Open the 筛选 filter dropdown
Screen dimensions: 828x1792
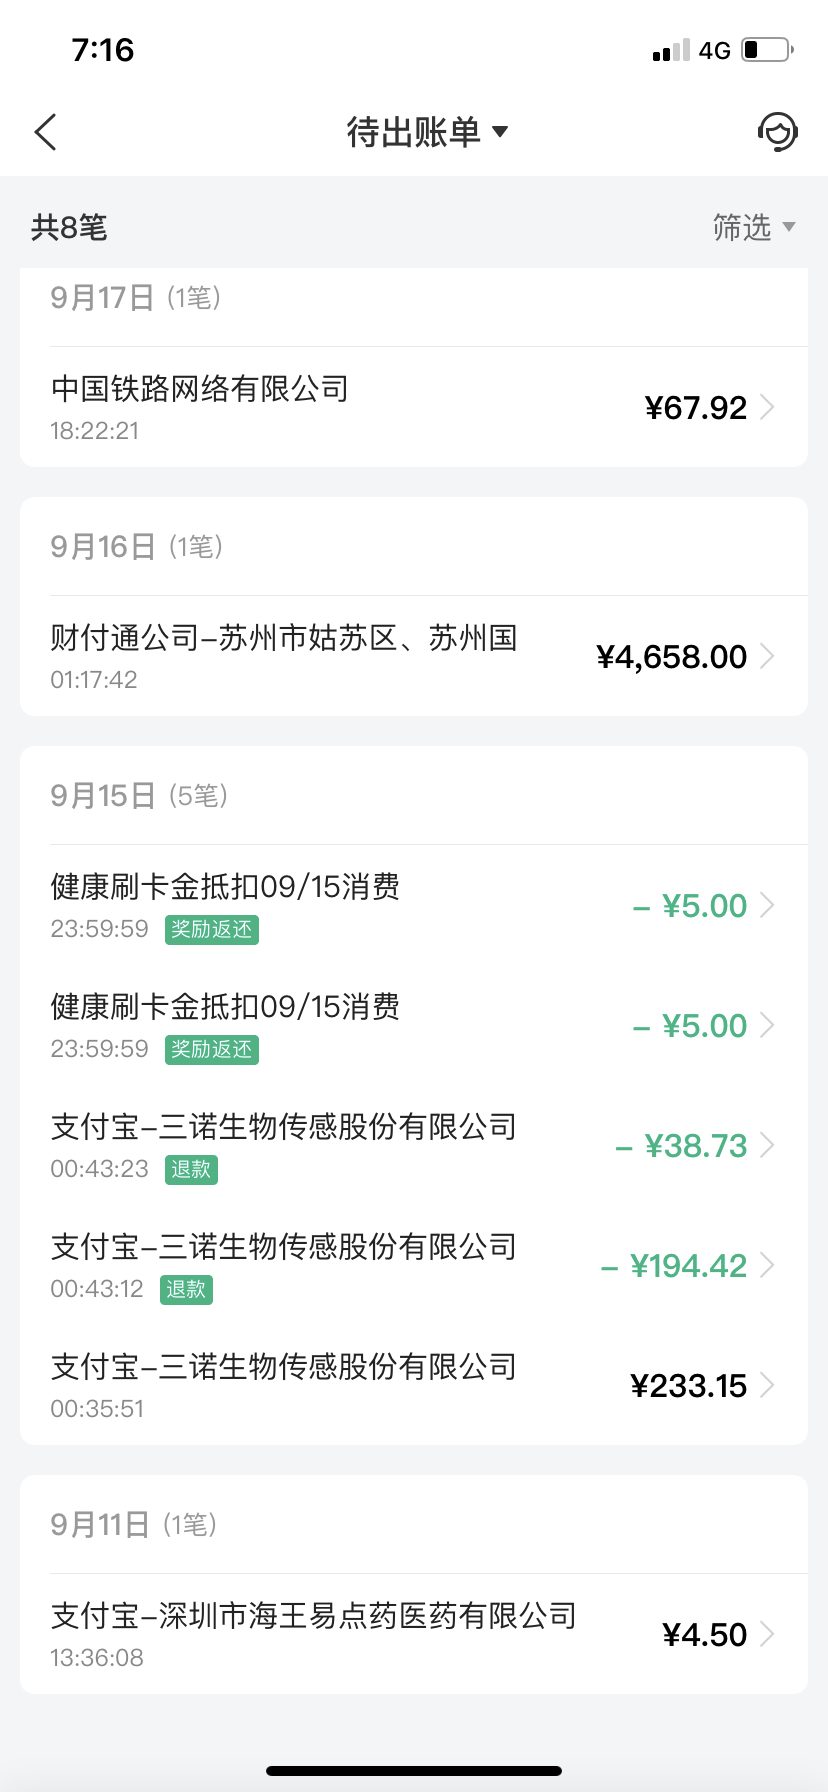click(754, 228)
